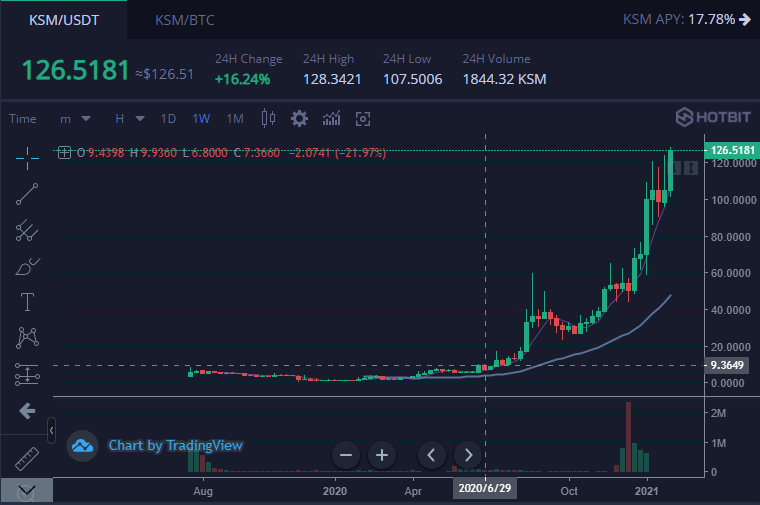Click the ≈$126.51 dollar estimate
This screenshot has height=505, width=760.
point(164,74)
